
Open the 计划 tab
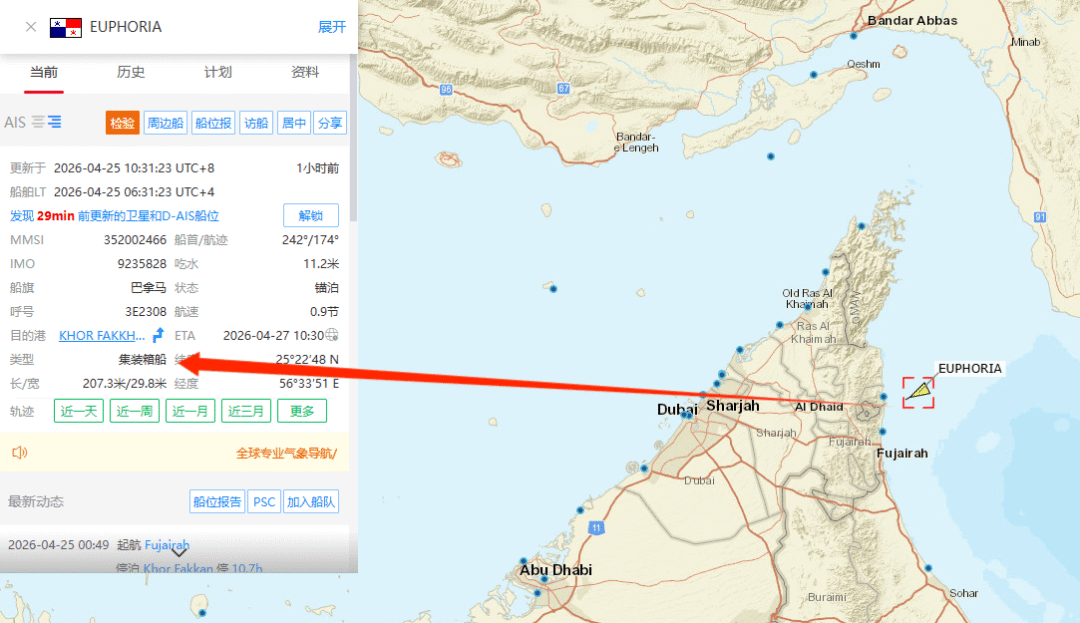click(x=218, y=72)
